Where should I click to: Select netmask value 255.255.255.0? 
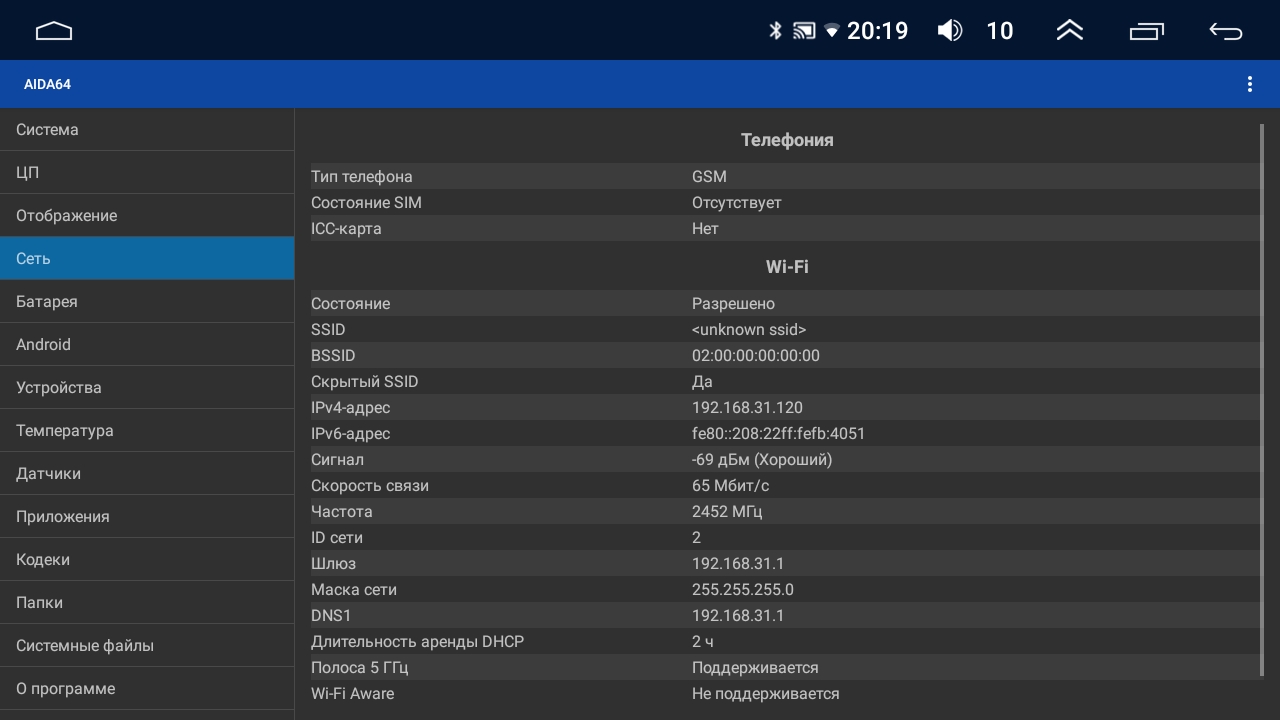(743, 590)
